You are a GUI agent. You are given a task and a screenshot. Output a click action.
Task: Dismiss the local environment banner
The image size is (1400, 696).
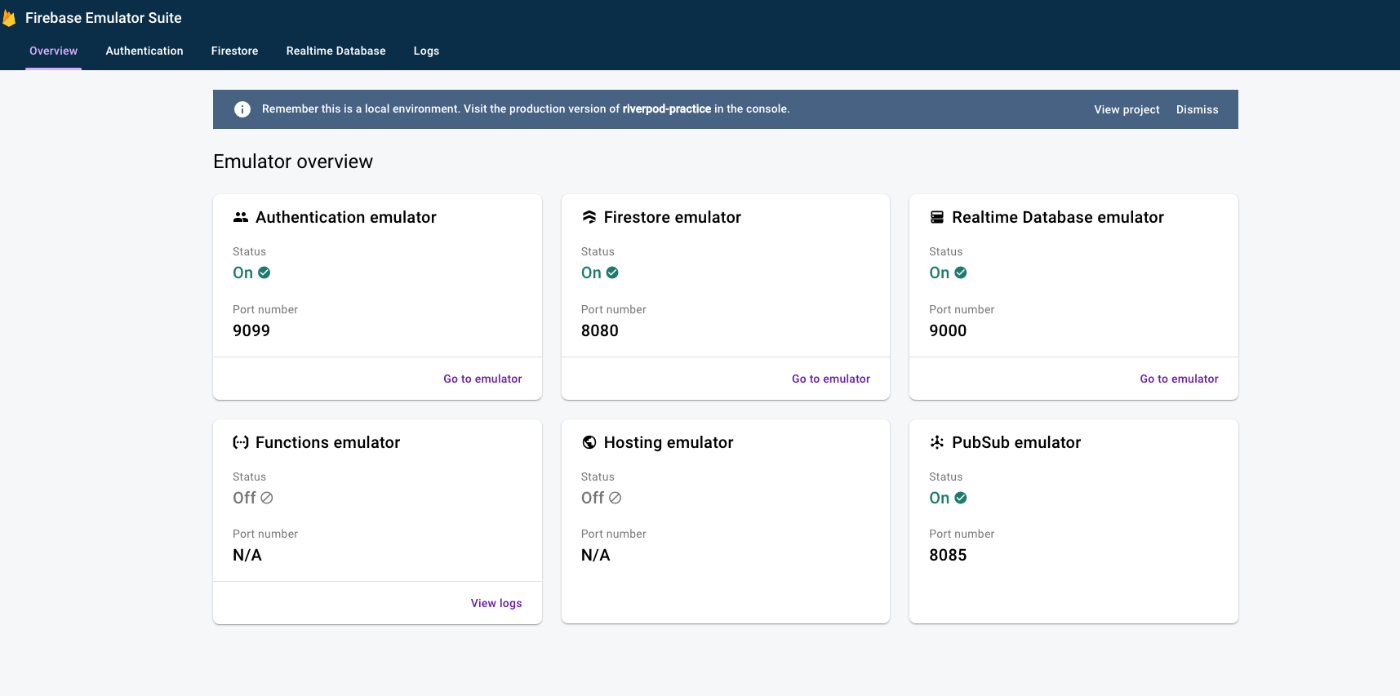[x=1197, y=110]
